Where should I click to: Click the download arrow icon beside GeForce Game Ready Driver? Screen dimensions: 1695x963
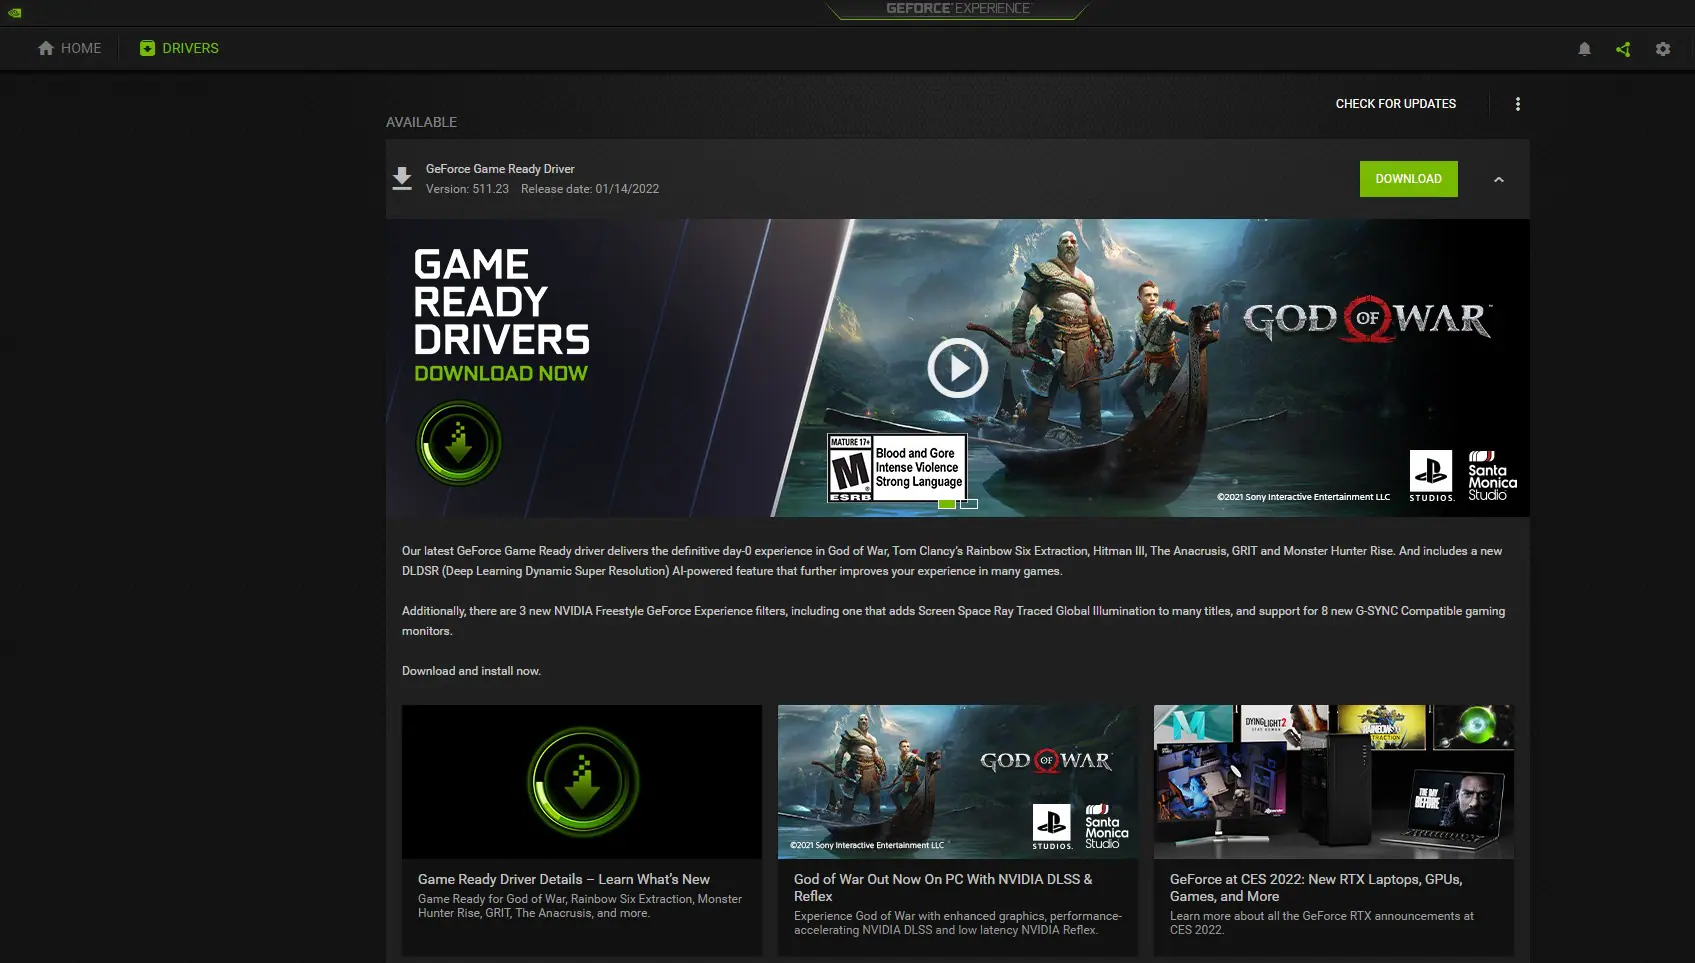(402, 178)
